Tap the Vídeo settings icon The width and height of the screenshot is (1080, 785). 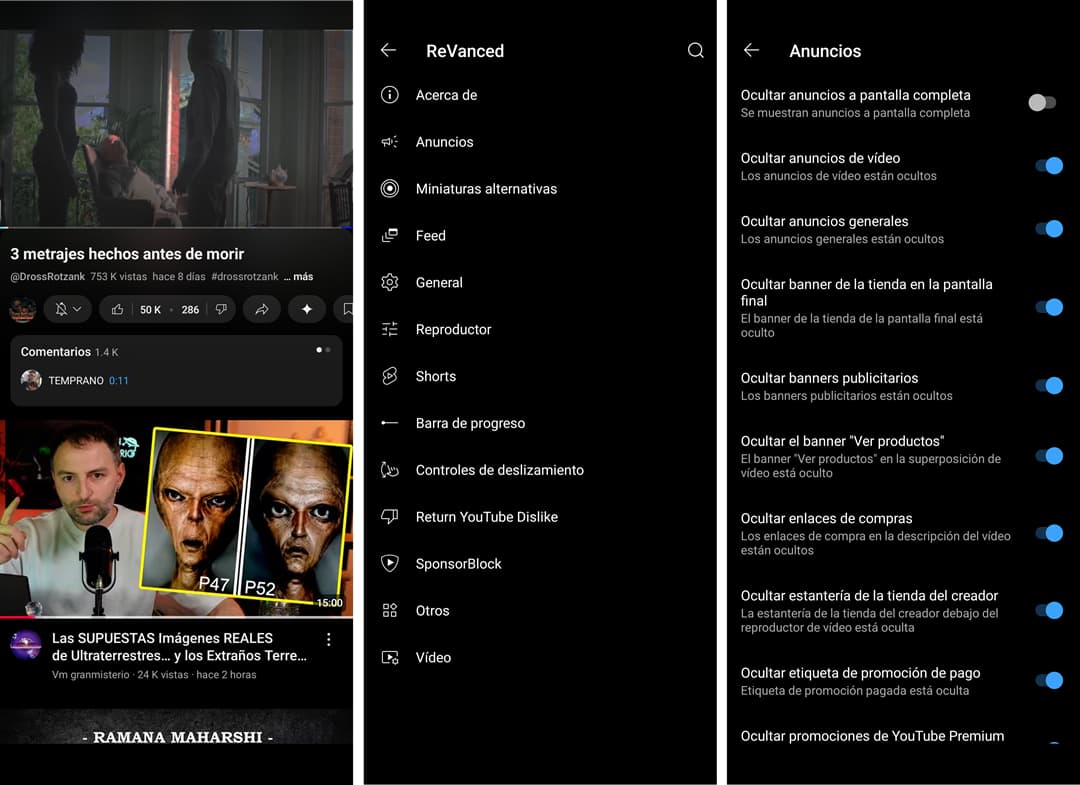[390, 658]
